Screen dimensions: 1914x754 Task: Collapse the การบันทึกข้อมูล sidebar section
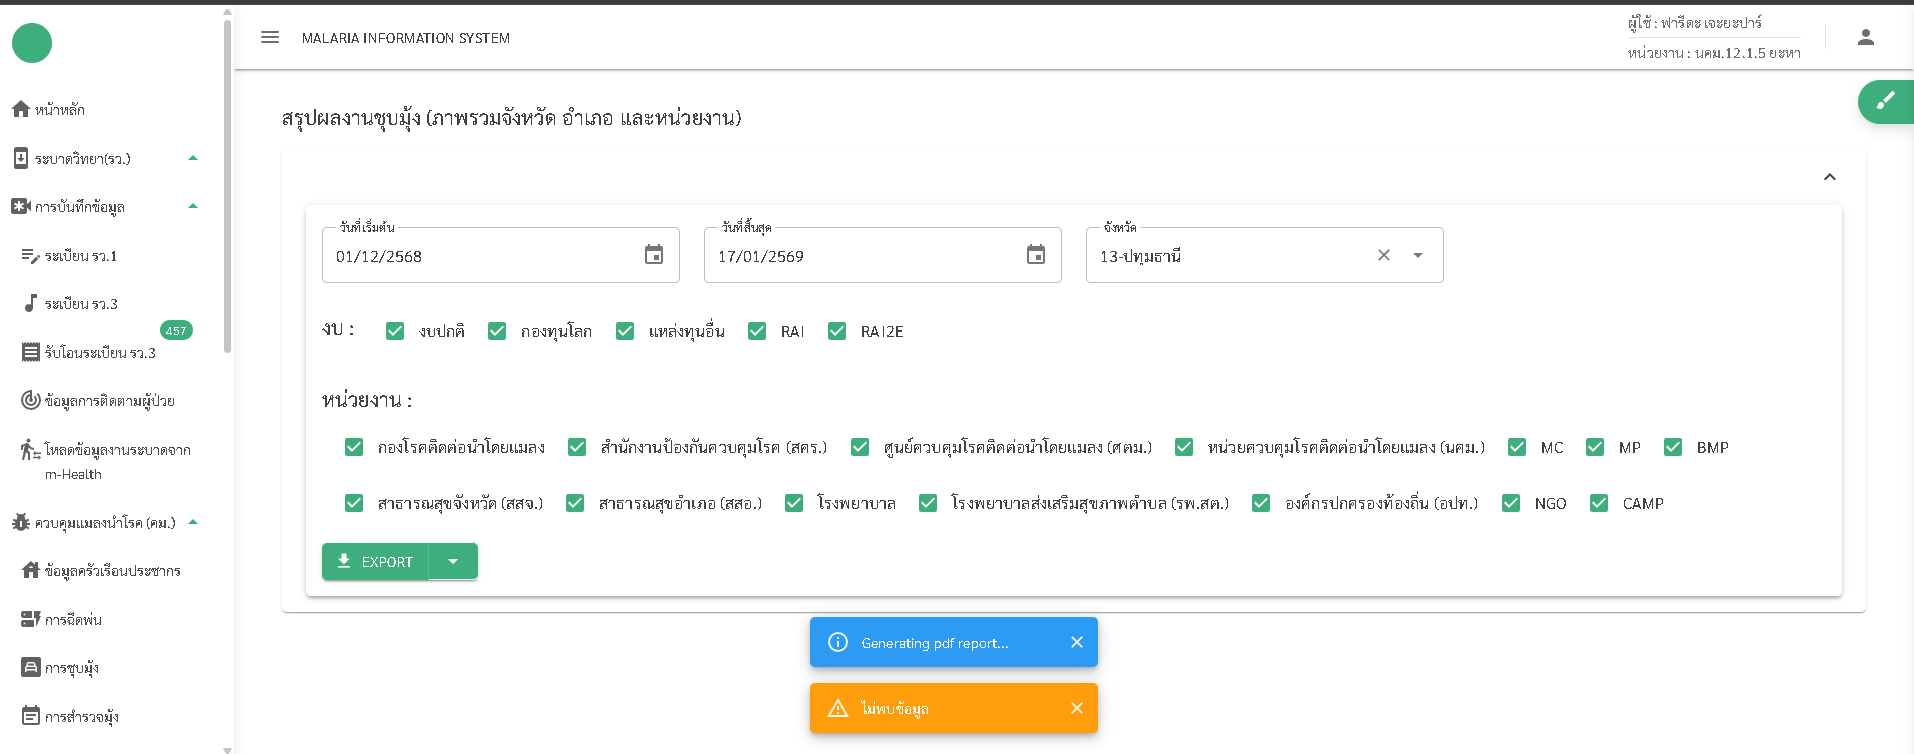pyautogui.click(x=193, y=206)
